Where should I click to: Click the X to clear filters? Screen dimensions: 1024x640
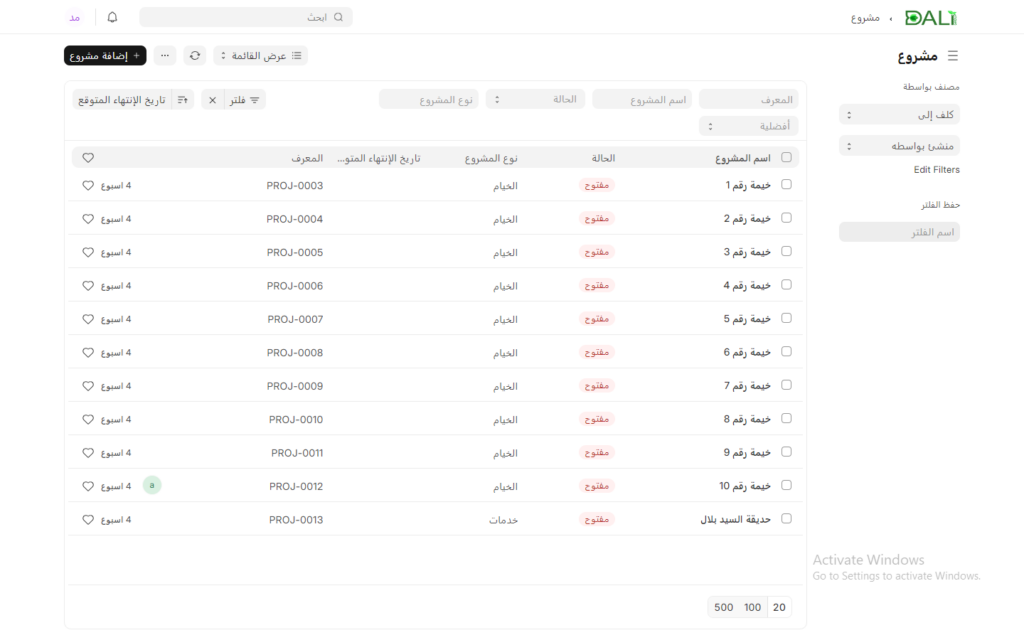click(x=212, y=100)
